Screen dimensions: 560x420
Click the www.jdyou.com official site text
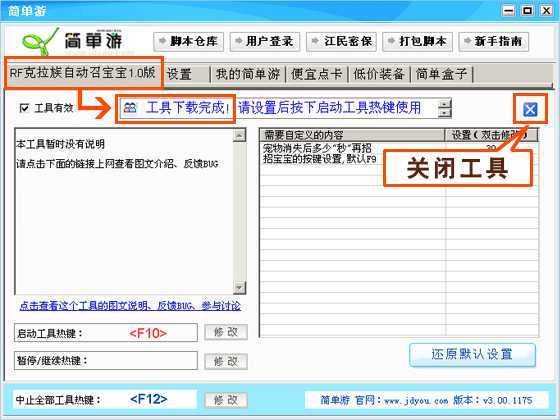pyautogui.click(x=416, y=401)
